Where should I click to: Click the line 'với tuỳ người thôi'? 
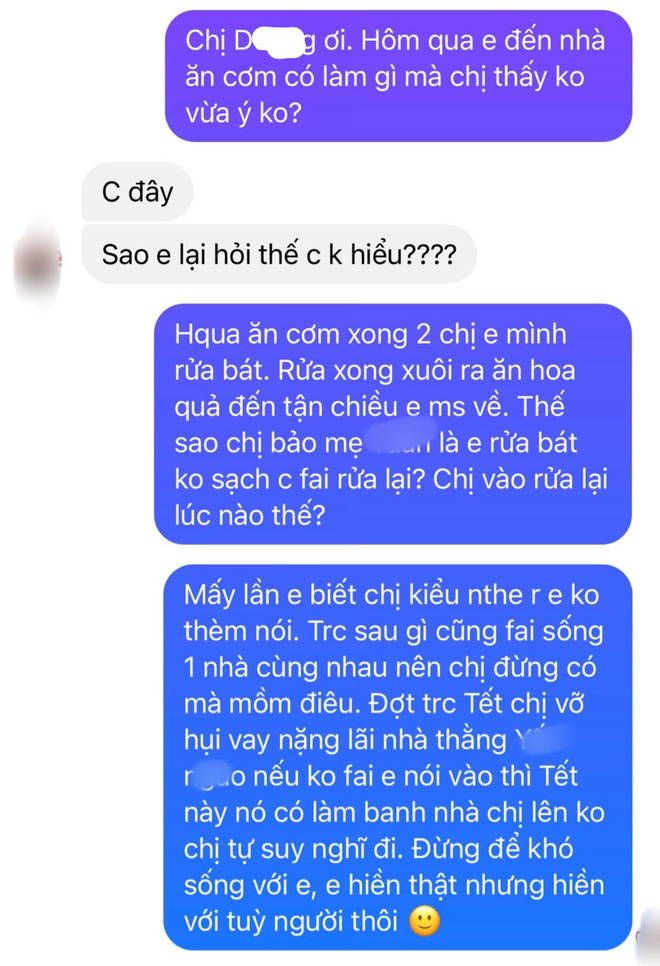[x=291, y=922]
